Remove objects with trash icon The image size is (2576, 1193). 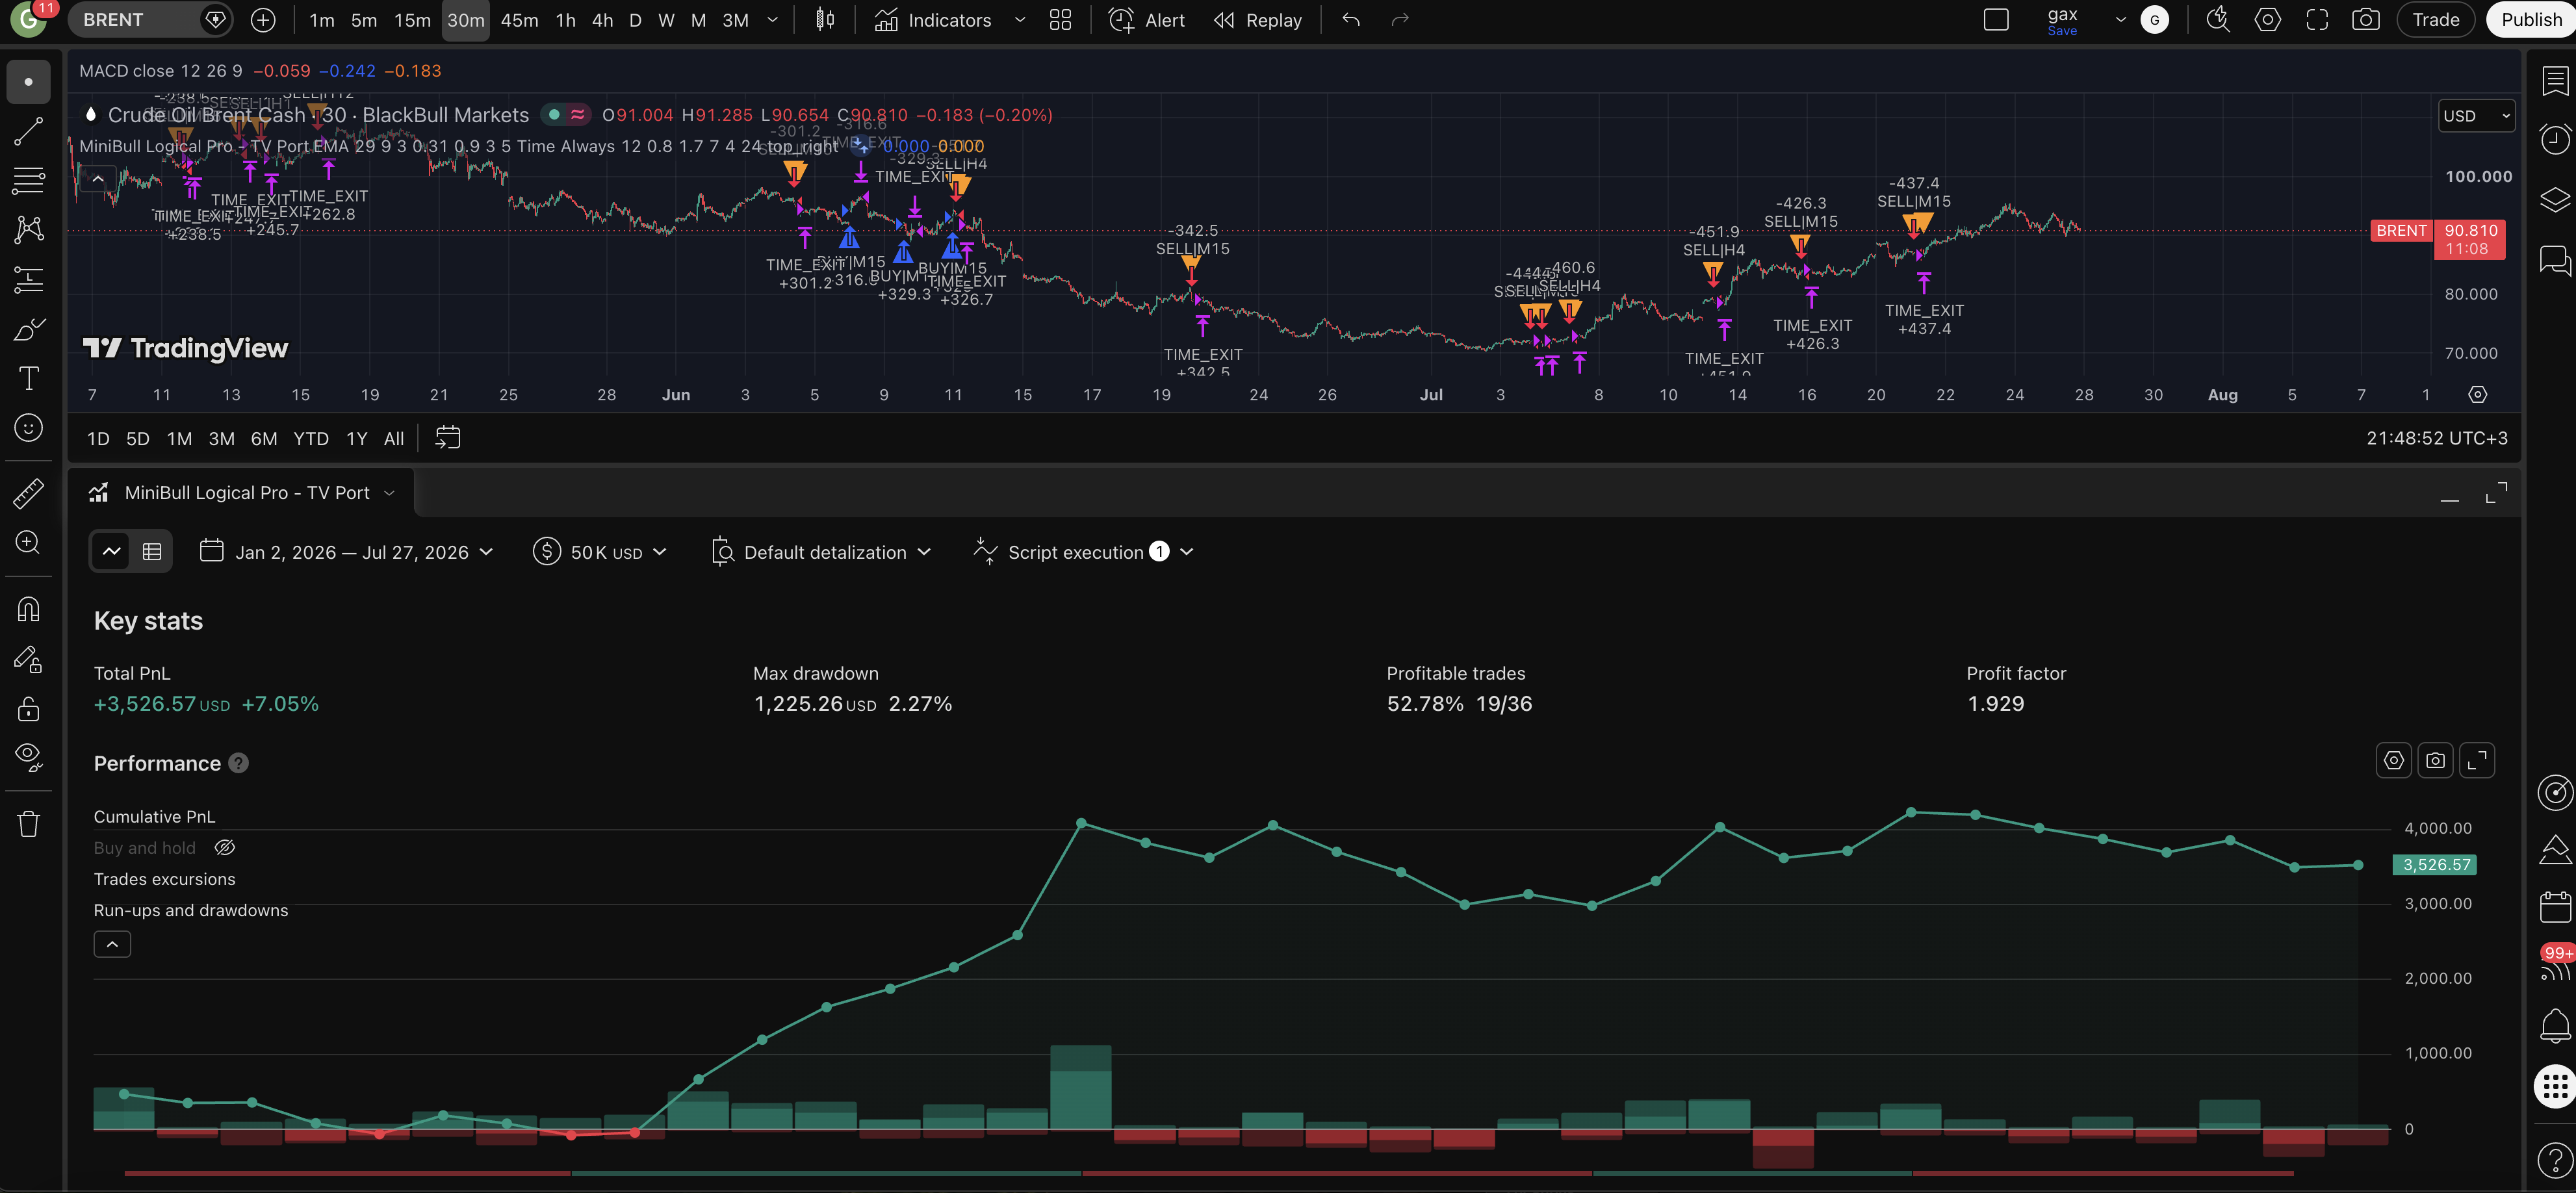[x=28, y=824]
